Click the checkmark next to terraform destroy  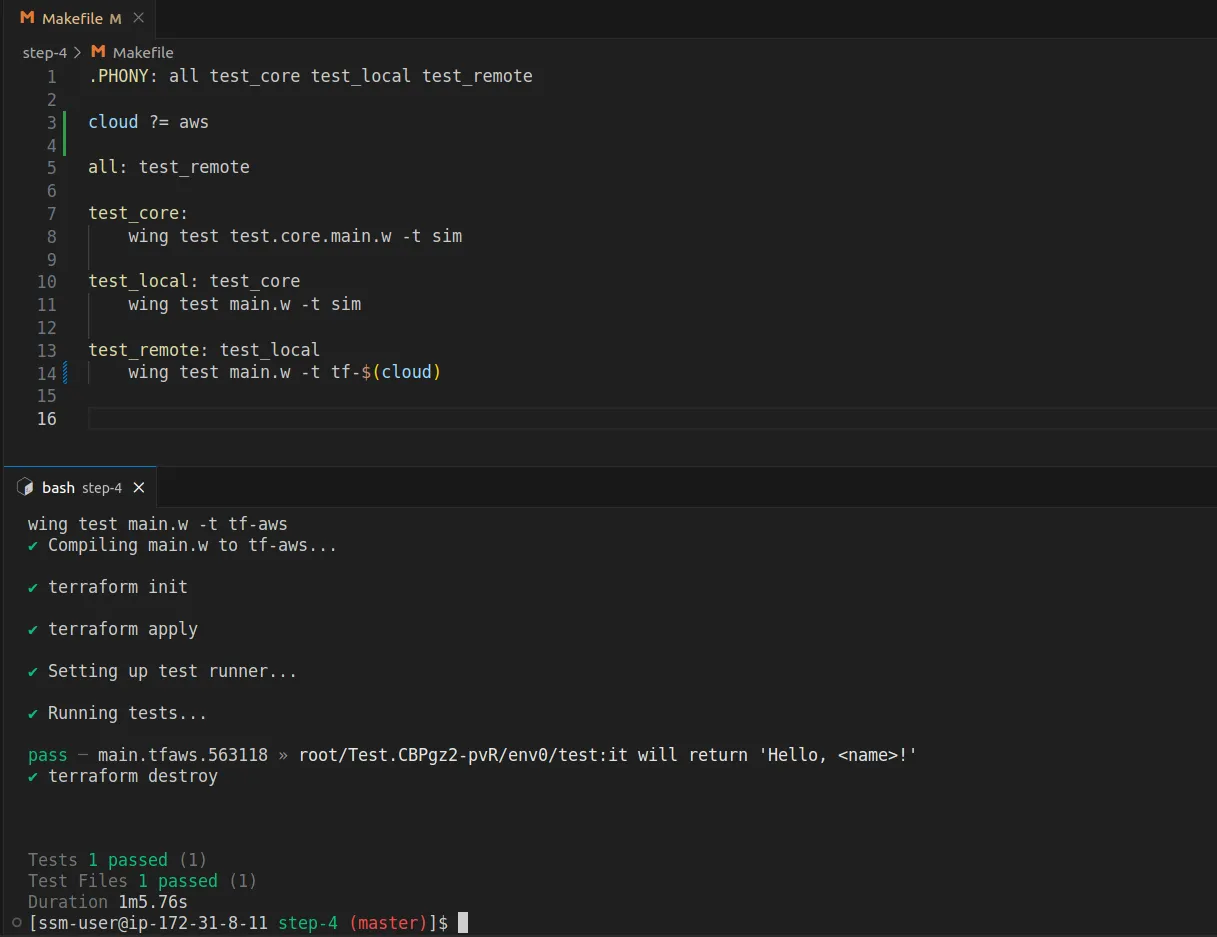coord(33,776)
